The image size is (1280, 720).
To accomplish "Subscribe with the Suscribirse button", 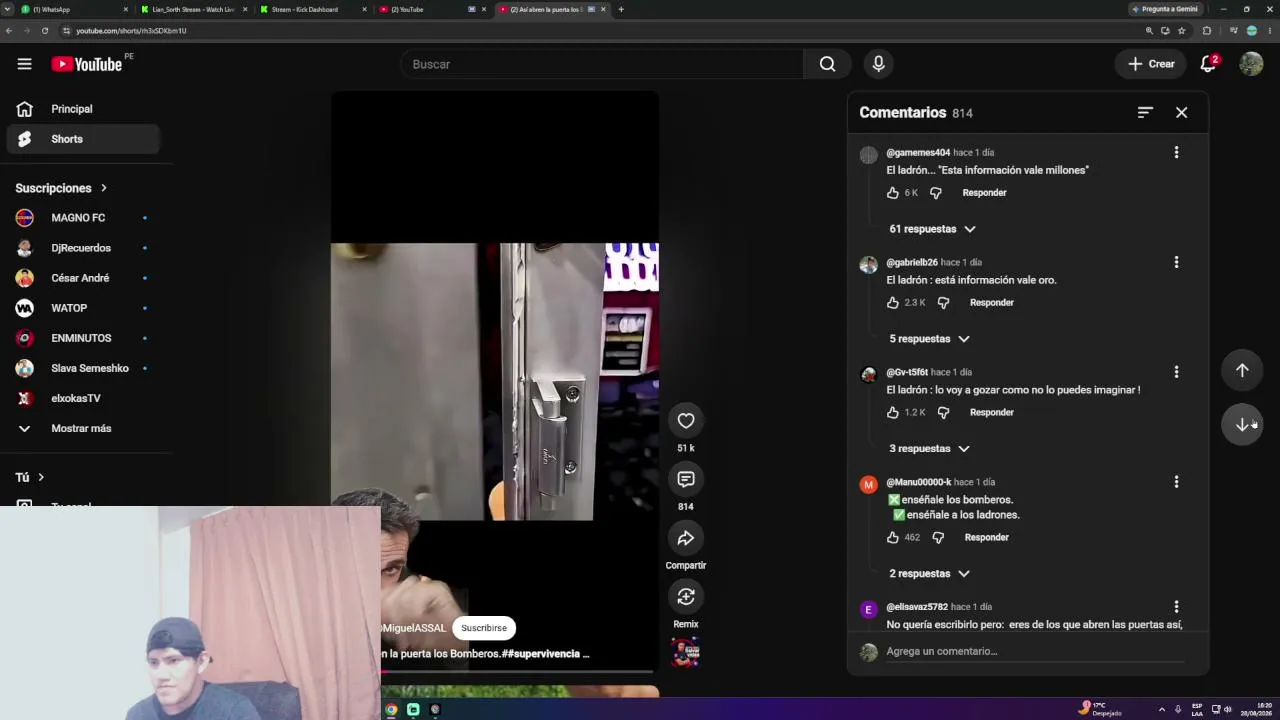I will pyautogui.click(x=484, y=628).
